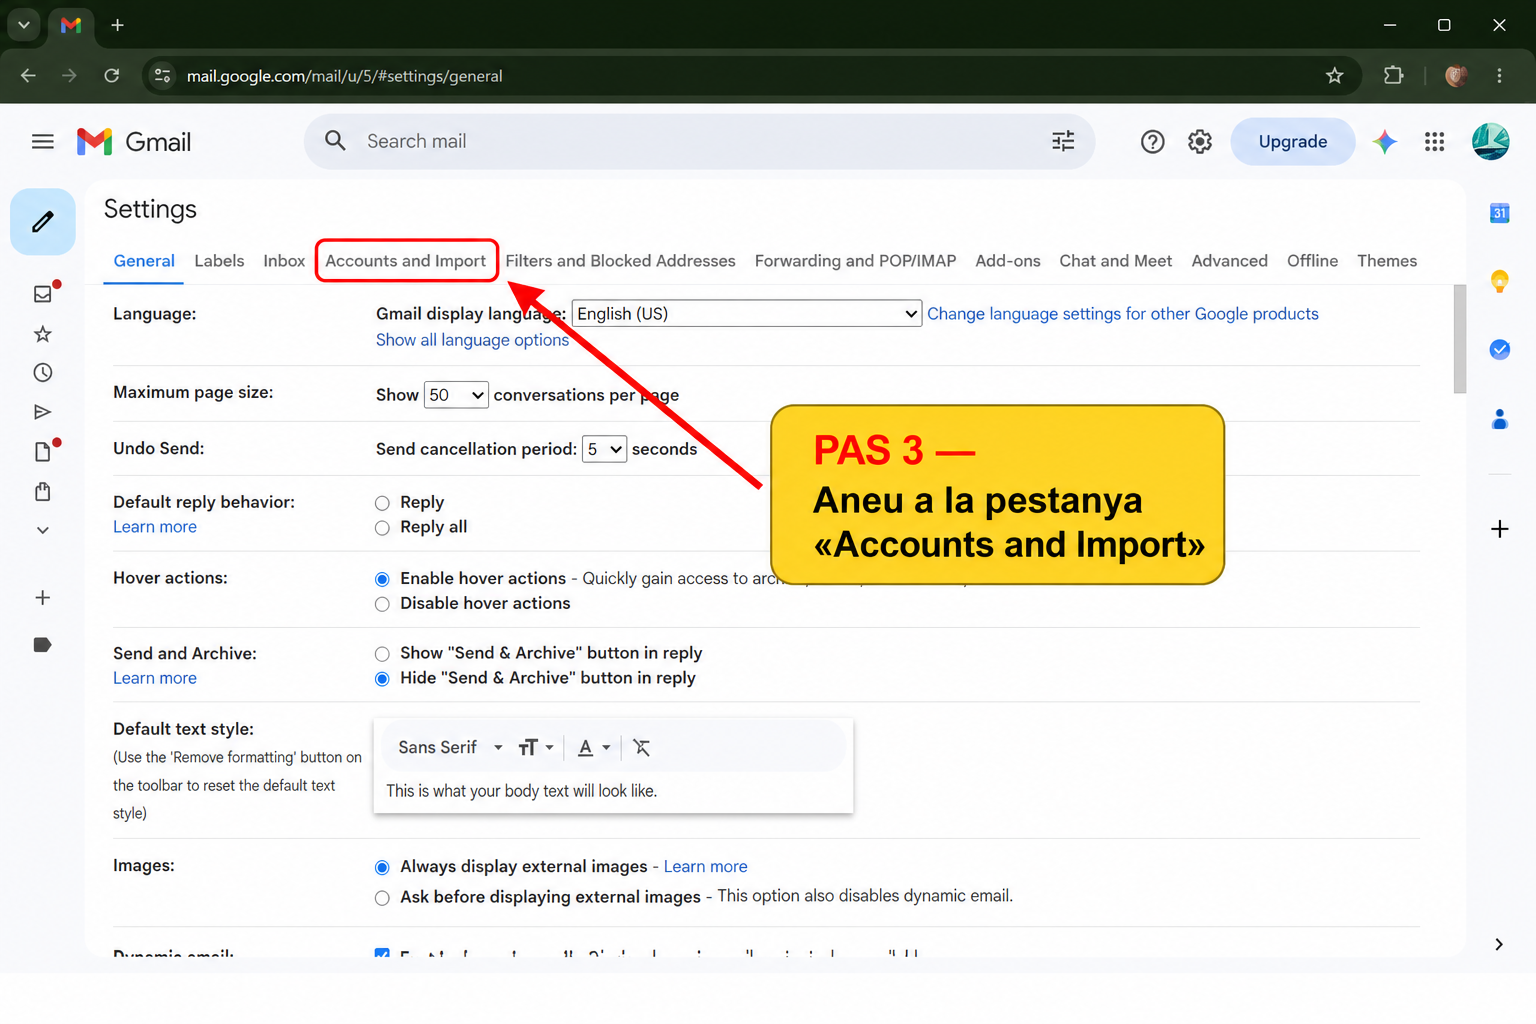Screen dimensions: 1536x1024
Task: Get add-ons plus icon in side panel
Action: pyautogui.click(x=1499, y=529)
